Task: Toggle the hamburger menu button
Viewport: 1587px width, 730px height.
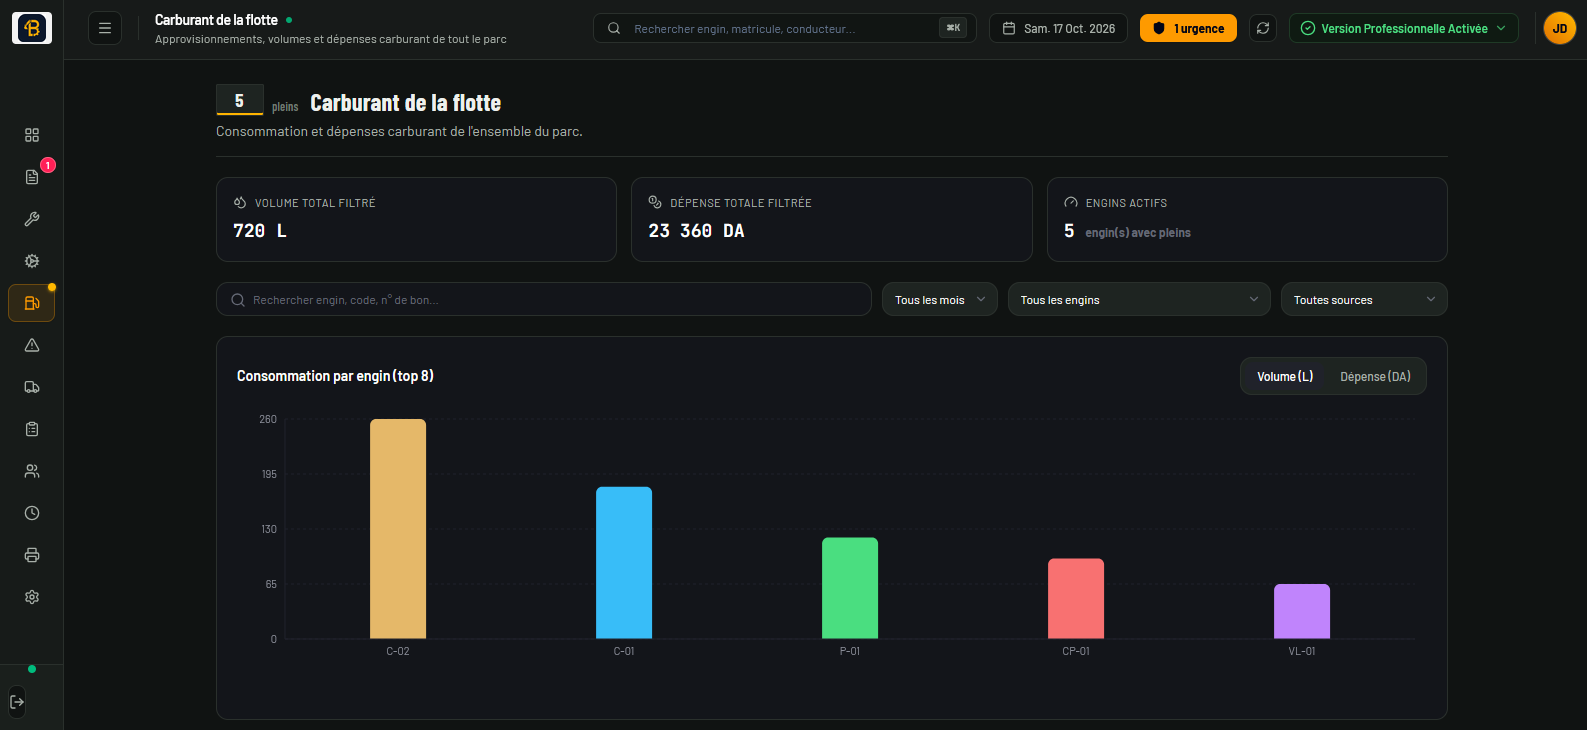Action: tap(105, 28)
